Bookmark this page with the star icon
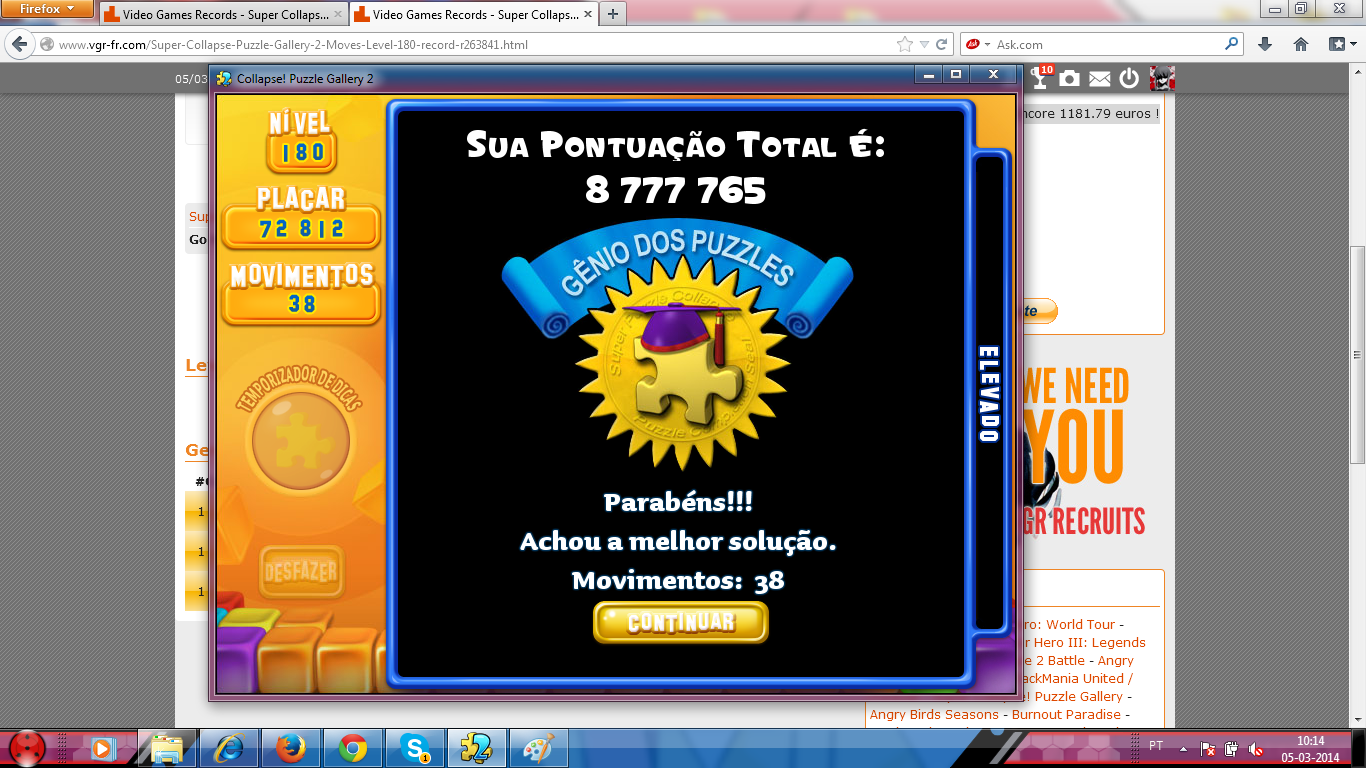 coord(905,44)
